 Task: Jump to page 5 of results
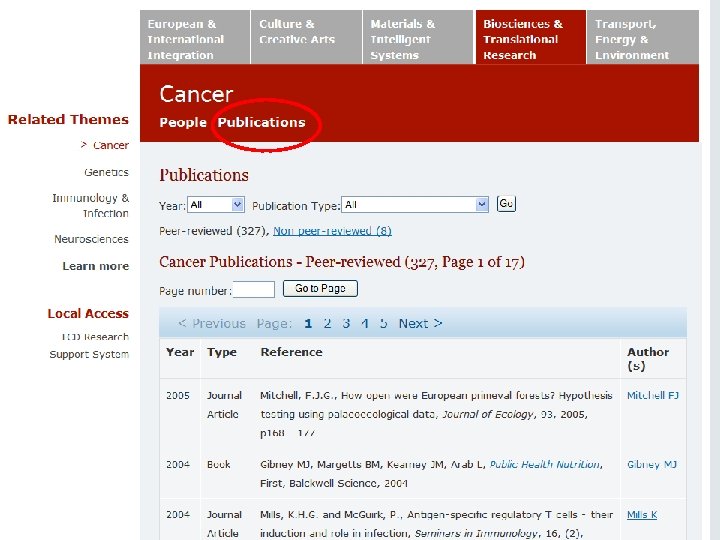click(x=384, y=324)
